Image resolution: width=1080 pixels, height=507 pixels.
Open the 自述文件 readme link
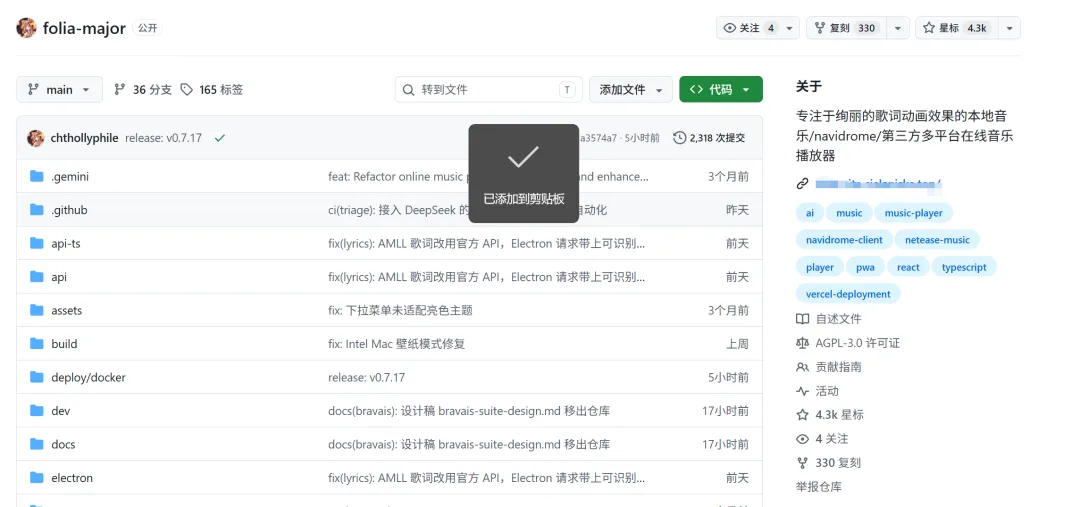point(829,319)
